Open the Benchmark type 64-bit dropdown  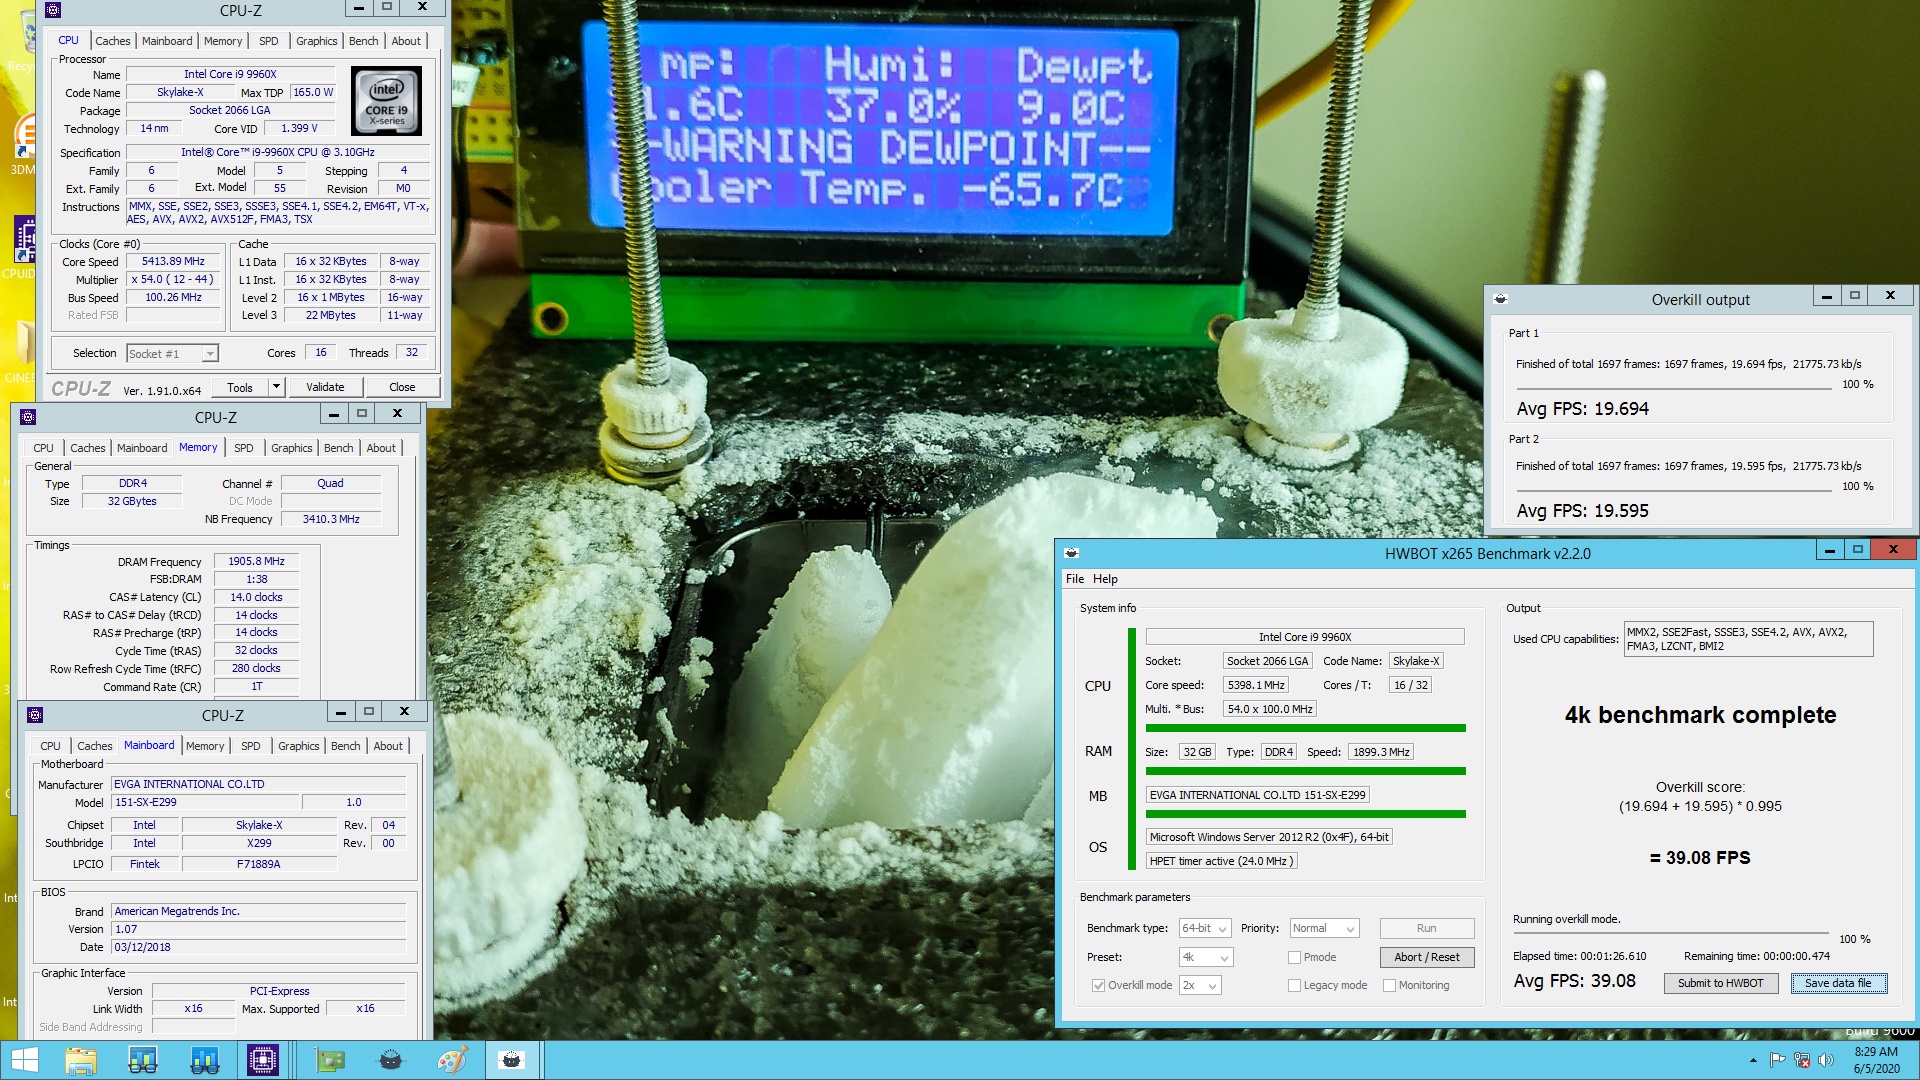1205,928
